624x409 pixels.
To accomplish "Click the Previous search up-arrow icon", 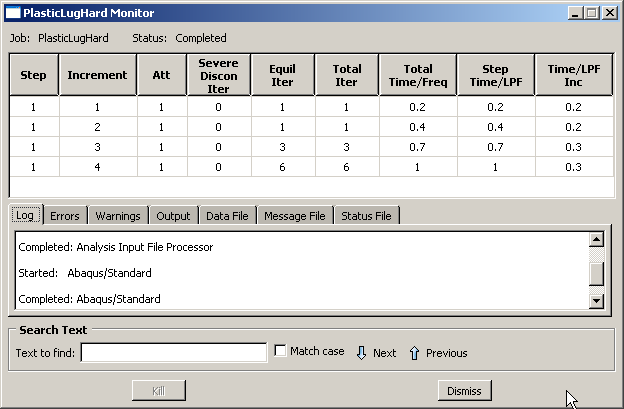I will pyautogui.click(x=414, y=352).
